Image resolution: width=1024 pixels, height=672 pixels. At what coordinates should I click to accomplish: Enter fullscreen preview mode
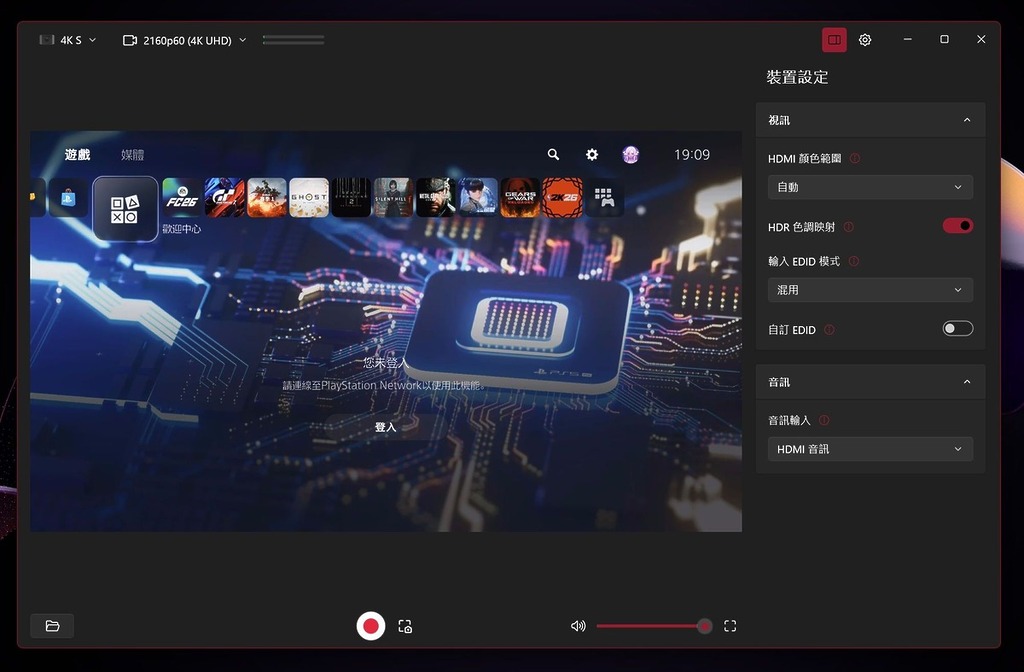[x=730, y=626]
